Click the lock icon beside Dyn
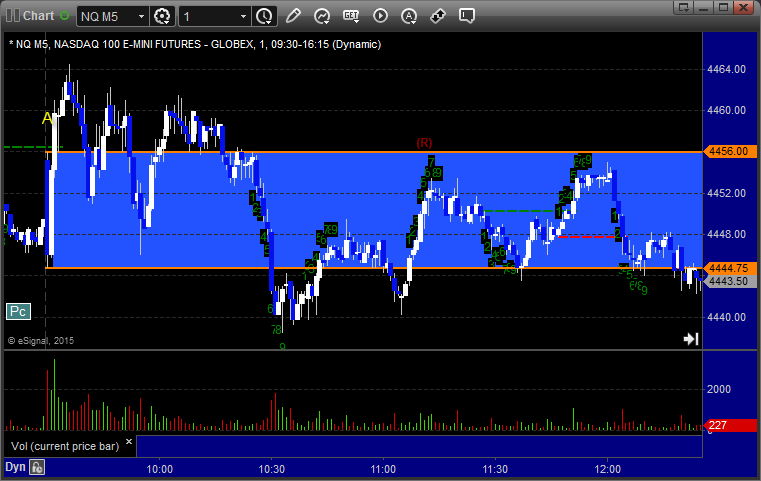Image resolution: width=761 pixels, height=481 pixels. (37, 467)
